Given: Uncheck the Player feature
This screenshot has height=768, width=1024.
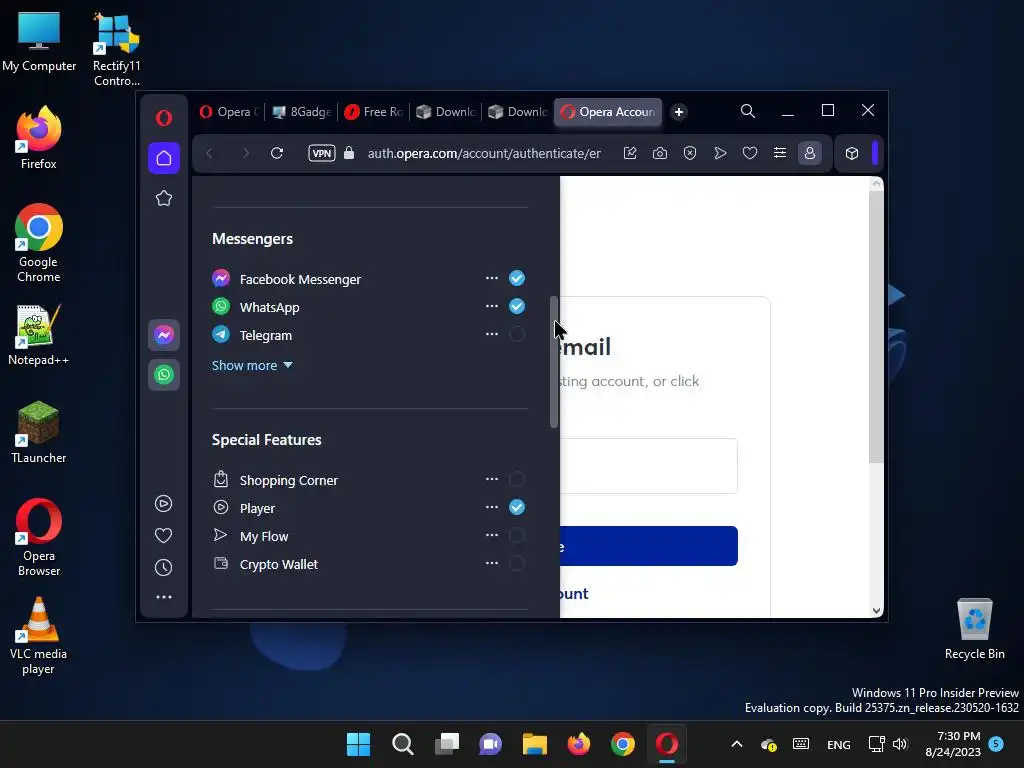Looking at the screenshot, I should (517, 507).
